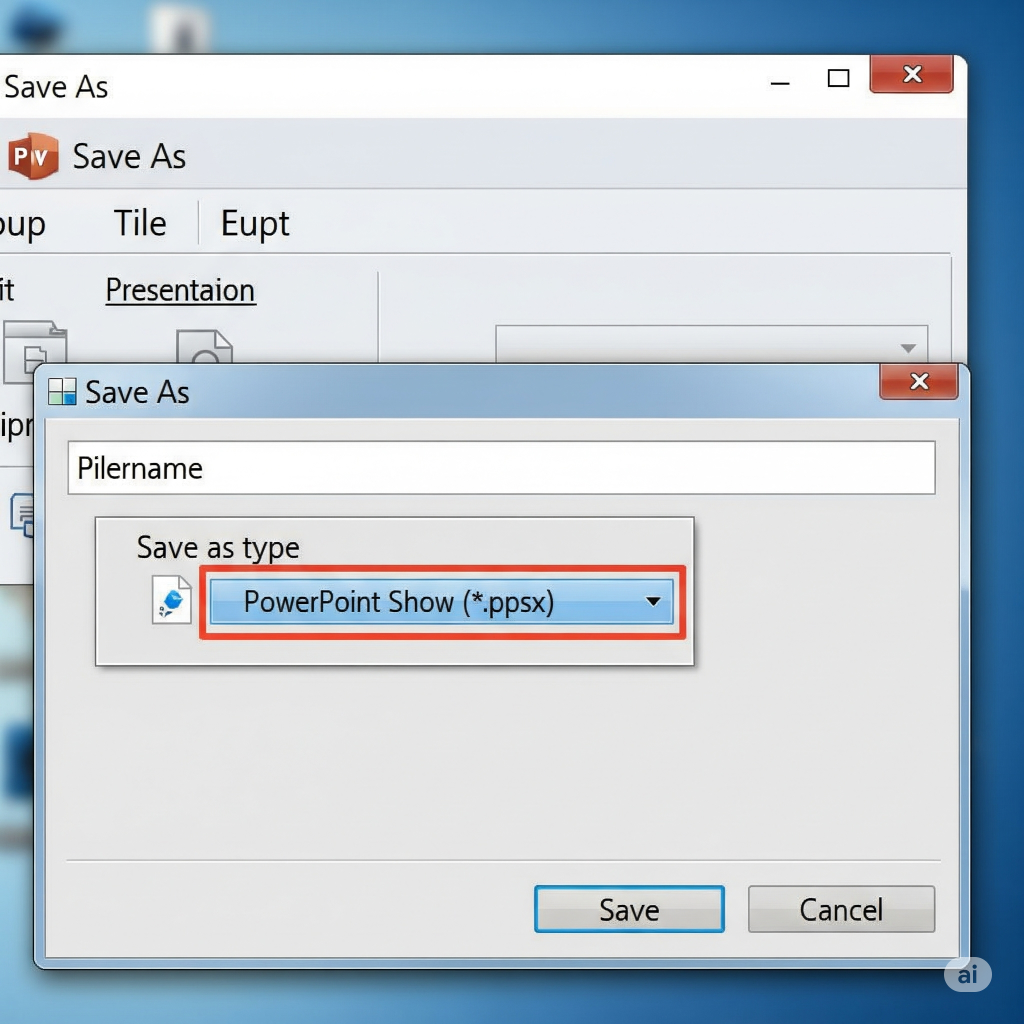The image size is (1024, 1024).
Task: Click the folder document icon under 'it' label
Action: 34,352
